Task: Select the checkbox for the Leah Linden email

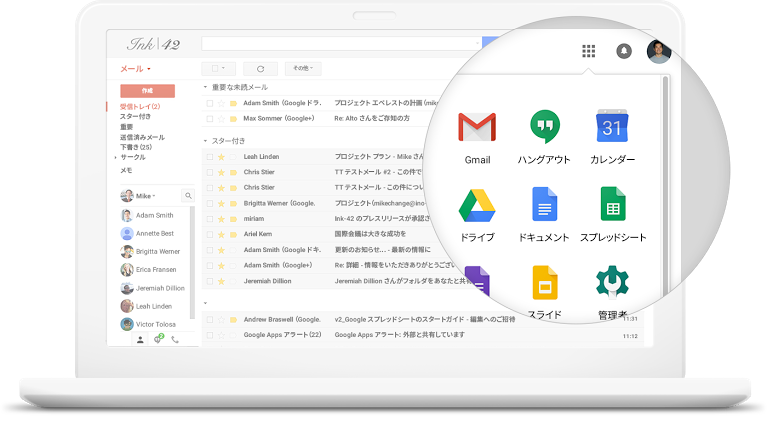Action: pyautogui.click(x=210, y=157)
